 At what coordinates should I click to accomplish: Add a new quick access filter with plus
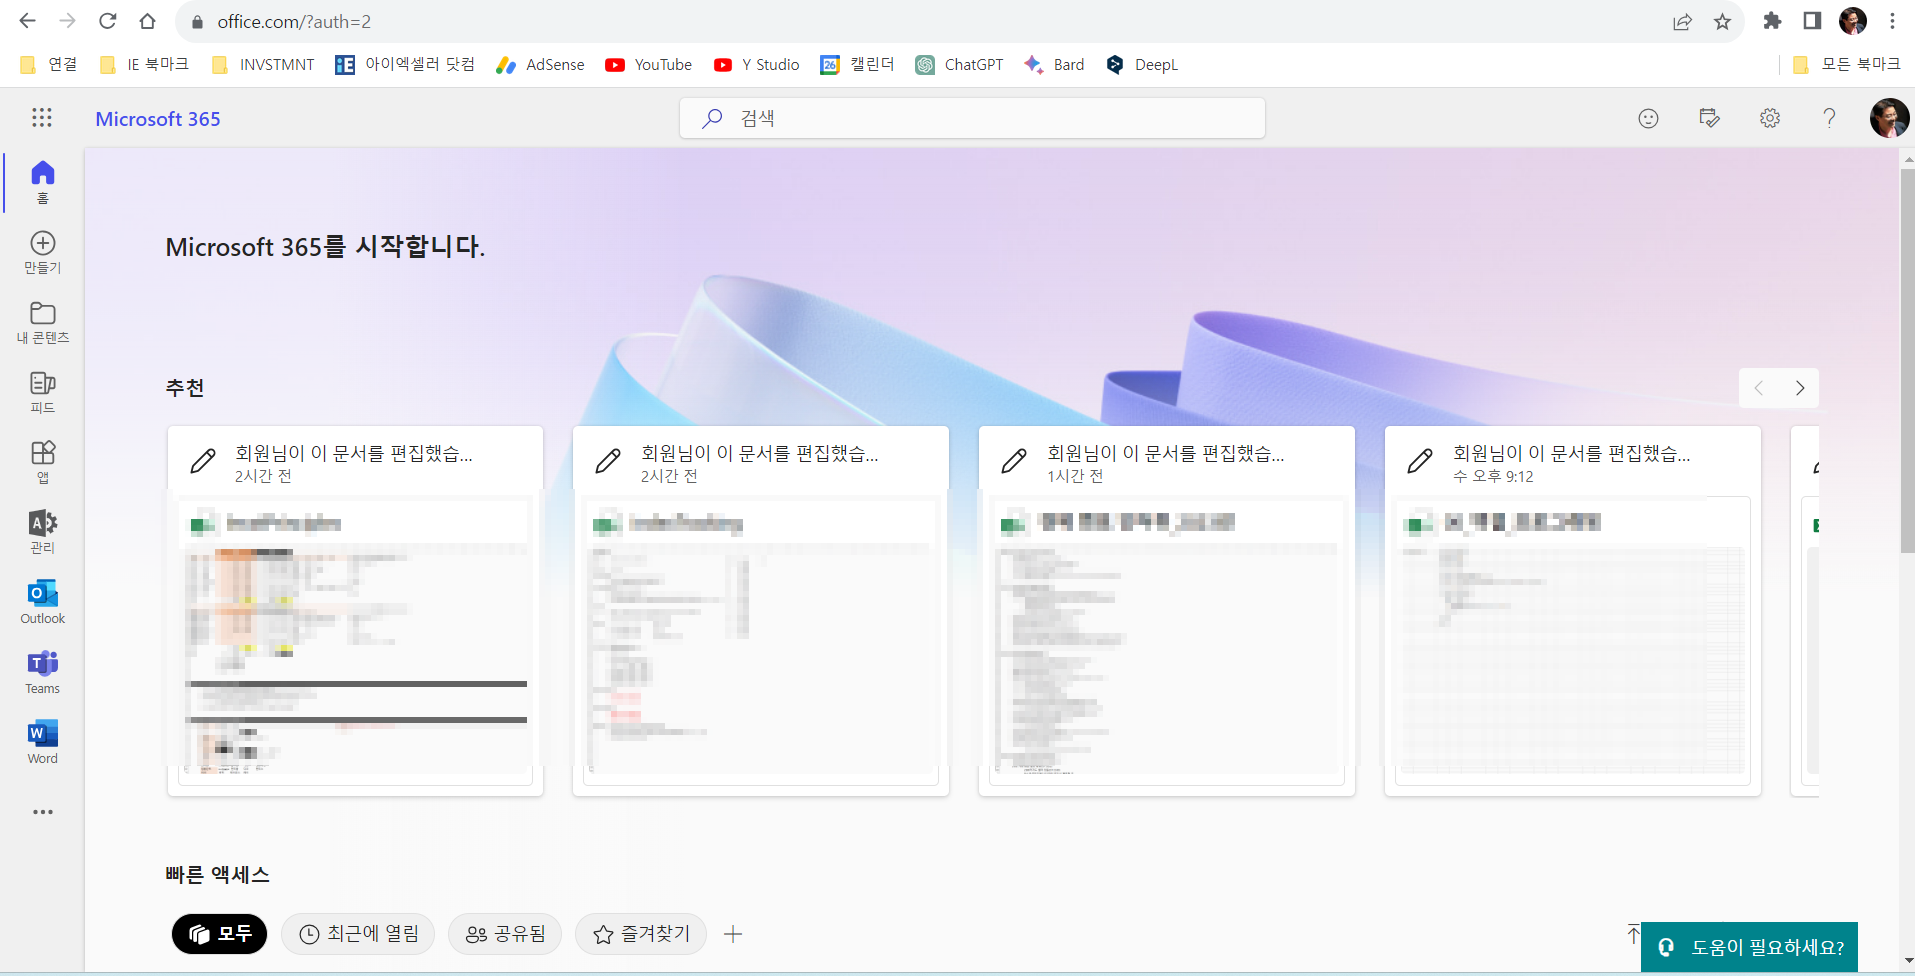pyautogui.click(x=733, y=934)
